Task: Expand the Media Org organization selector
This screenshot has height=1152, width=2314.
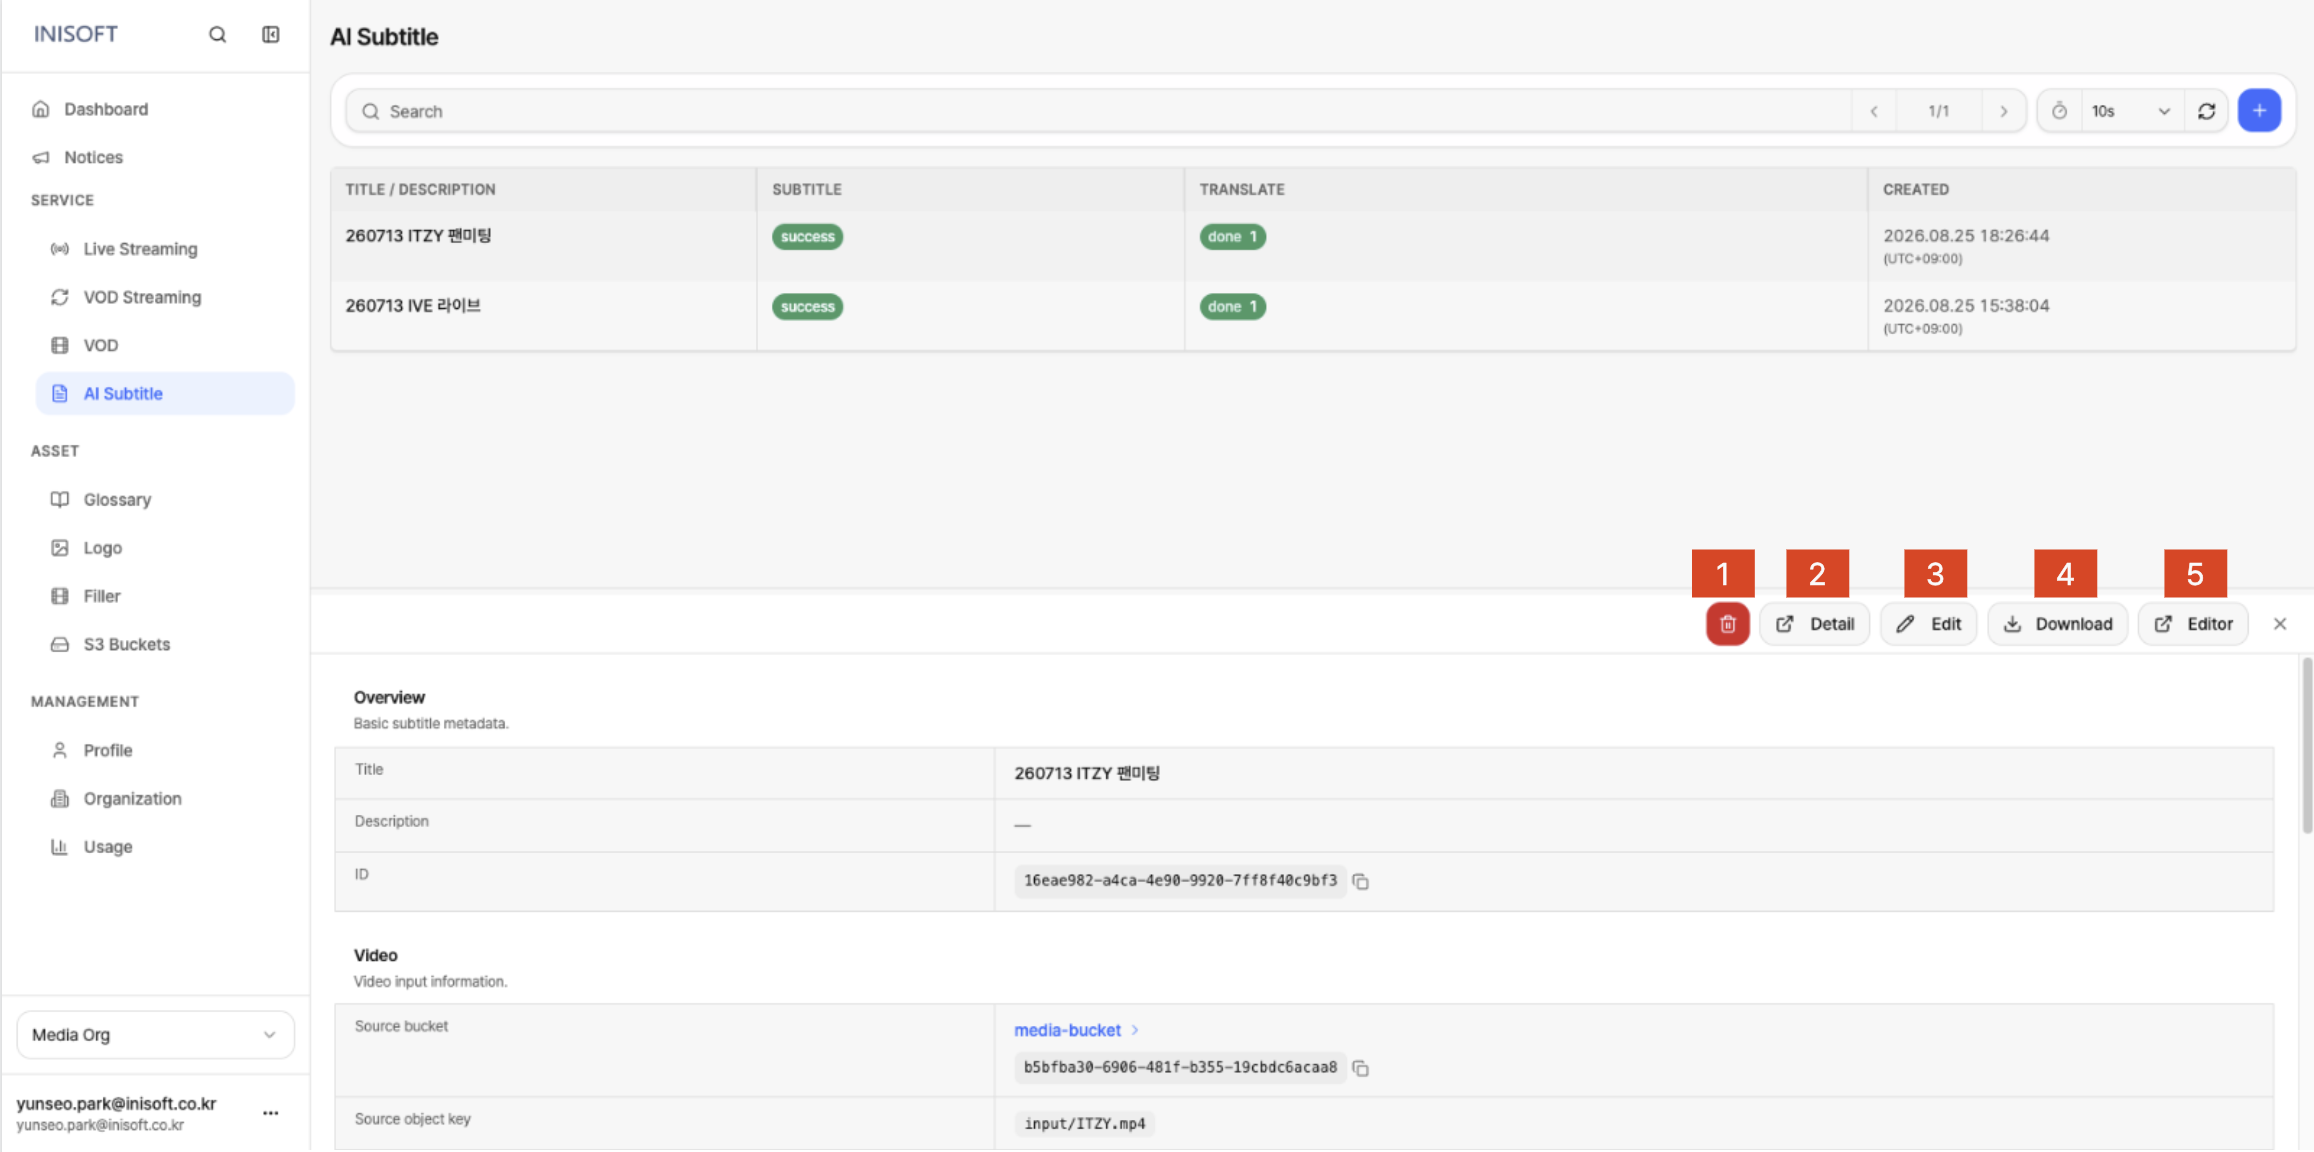Action: point(155,1035)
